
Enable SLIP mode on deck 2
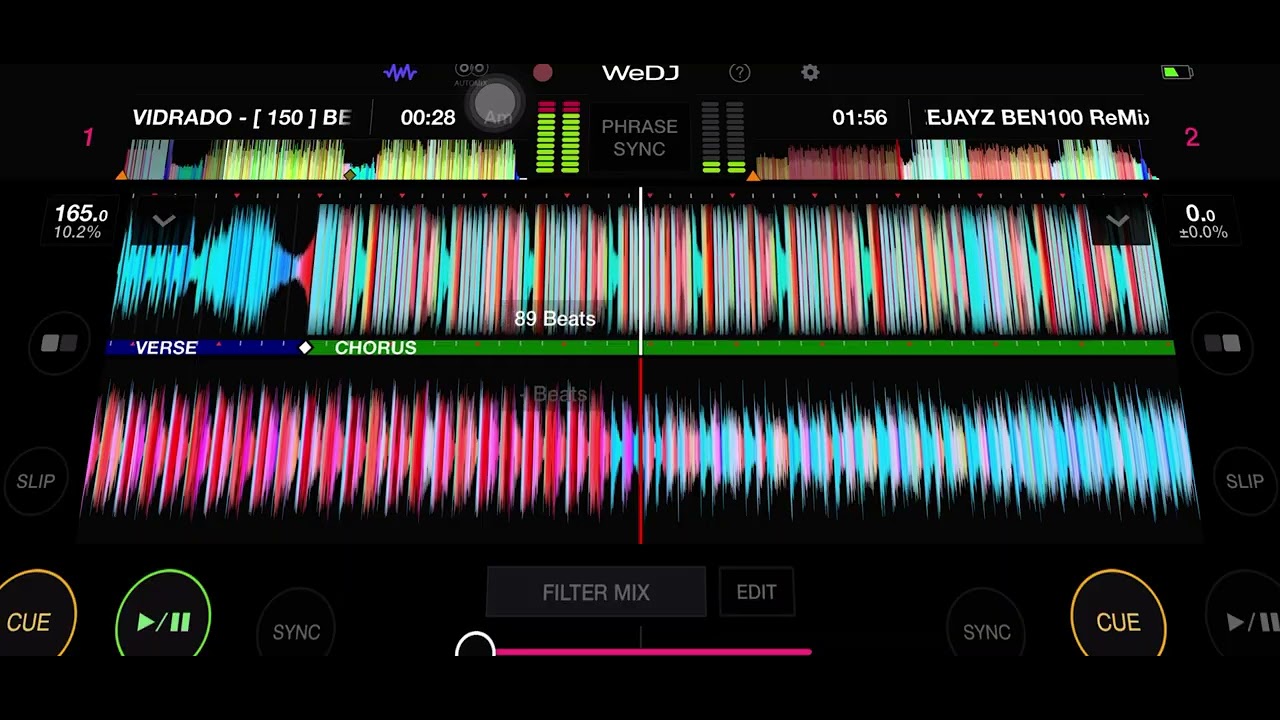click(x=1245, y=482)
